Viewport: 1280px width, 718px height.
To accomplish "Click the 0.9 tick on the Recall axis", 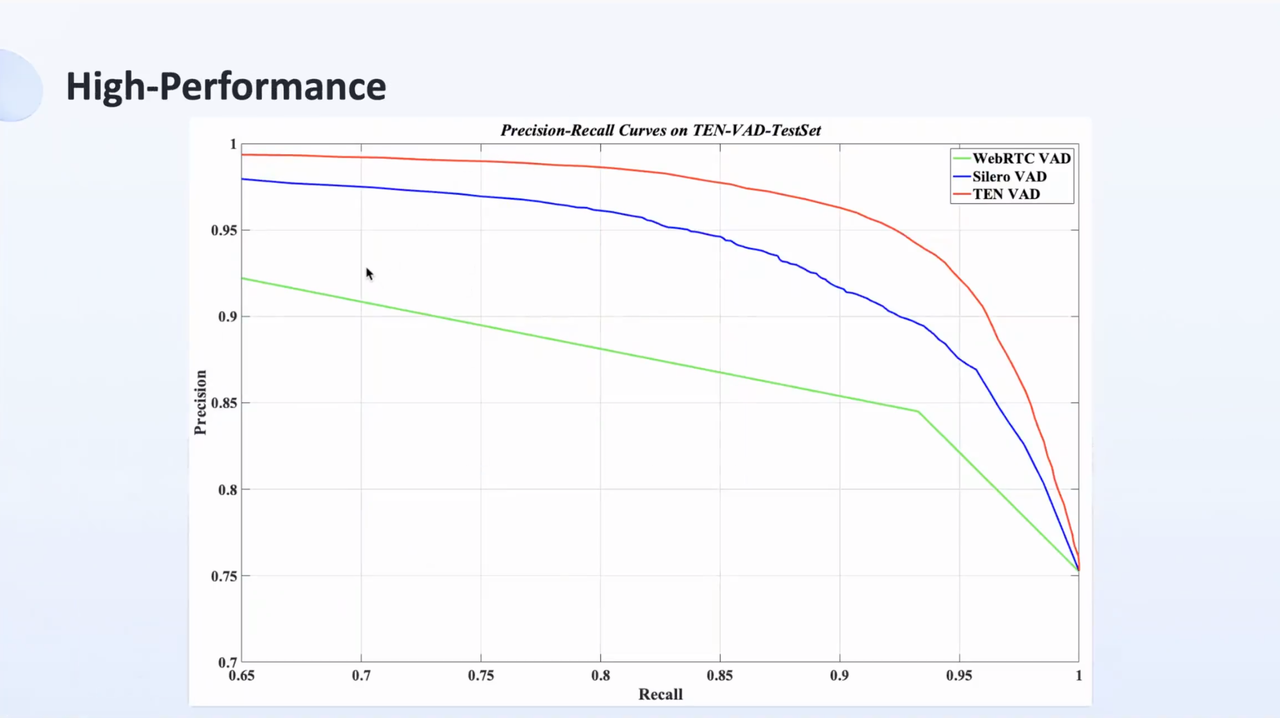I will pos(840,676).
